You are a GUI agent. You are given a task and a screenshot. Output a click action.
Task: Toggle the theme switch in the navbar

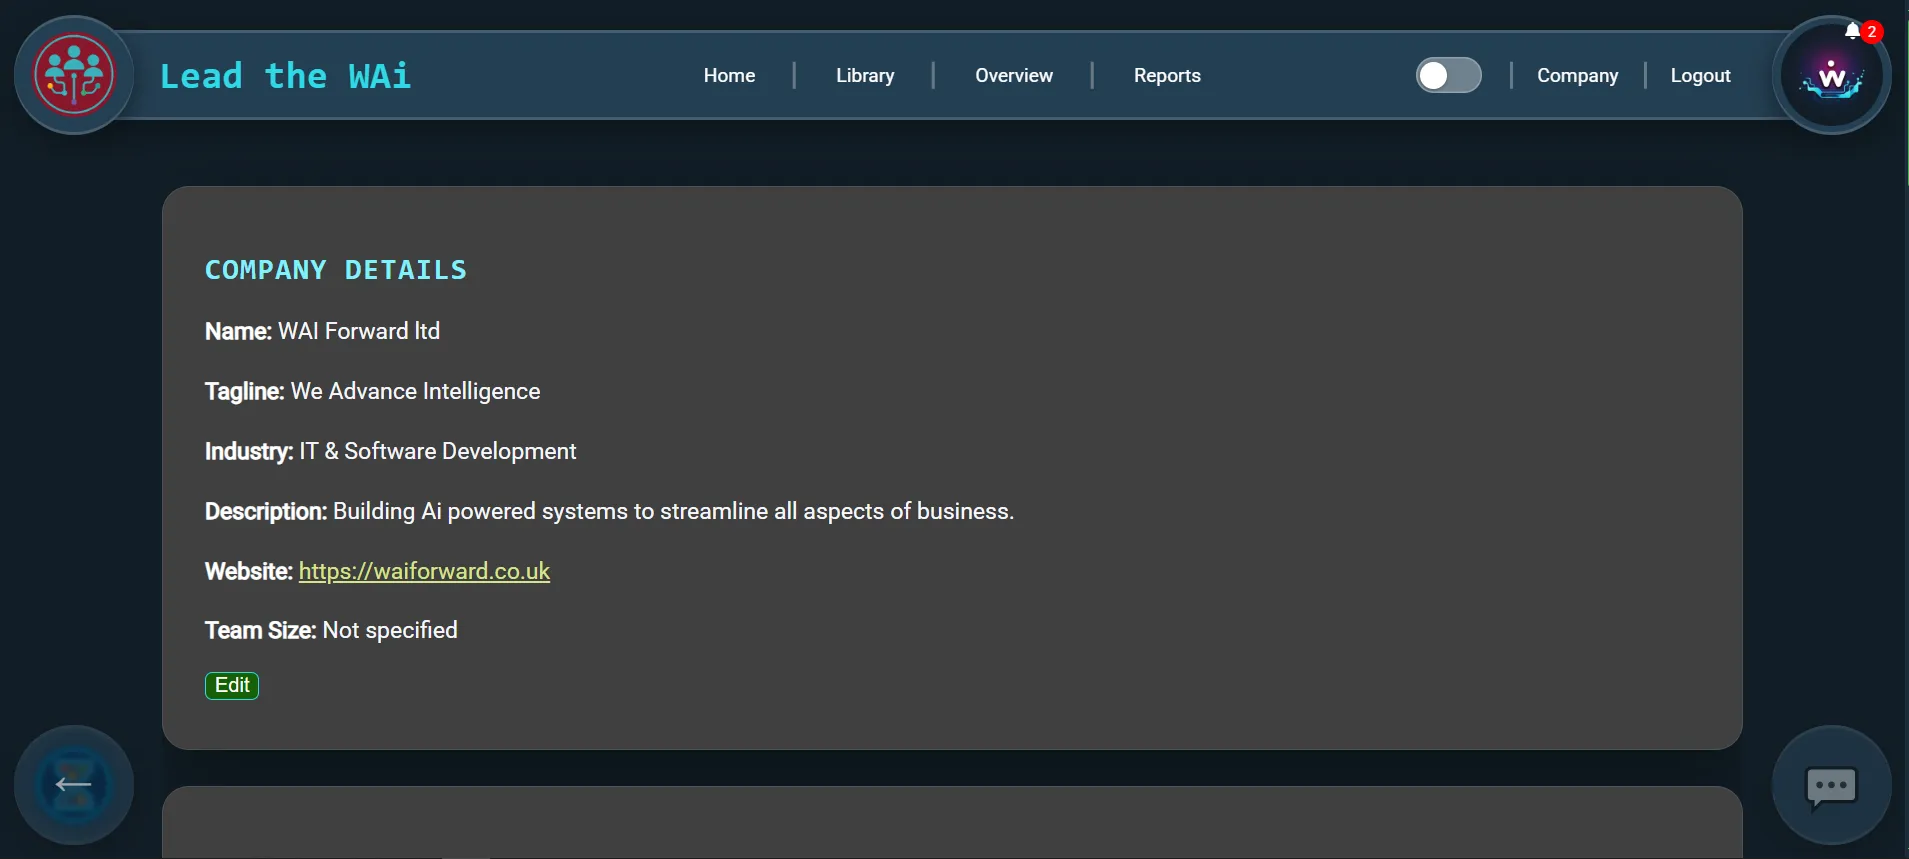tap(1448, 75)
